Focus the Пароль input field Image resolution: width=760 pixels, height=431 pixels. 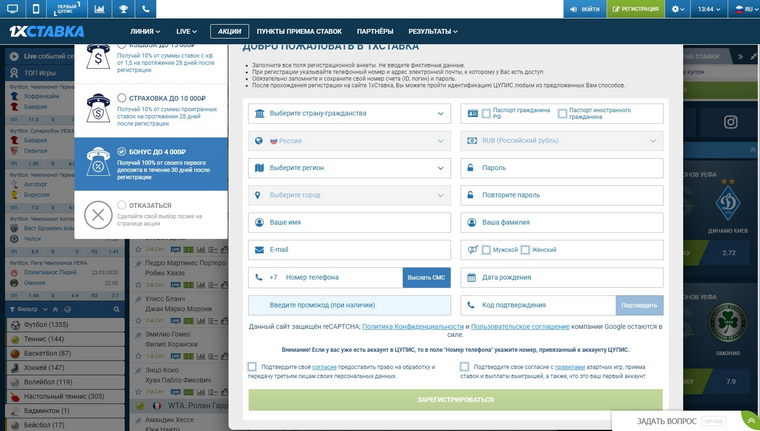pos(562,168)
